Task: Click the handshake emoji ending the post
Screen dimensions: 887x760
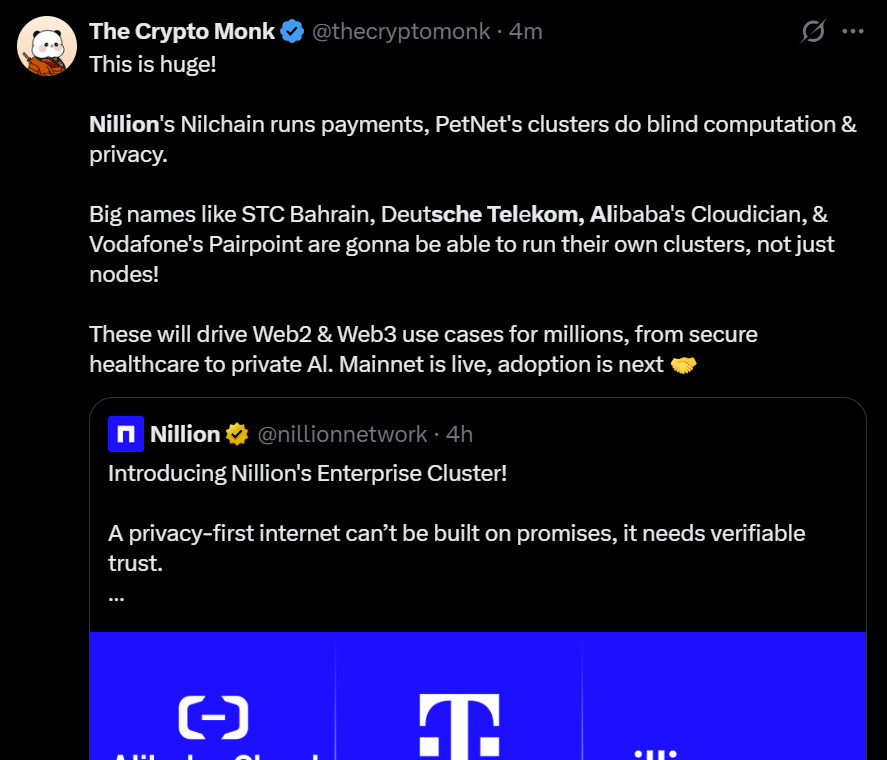Action: click(684, 365)
